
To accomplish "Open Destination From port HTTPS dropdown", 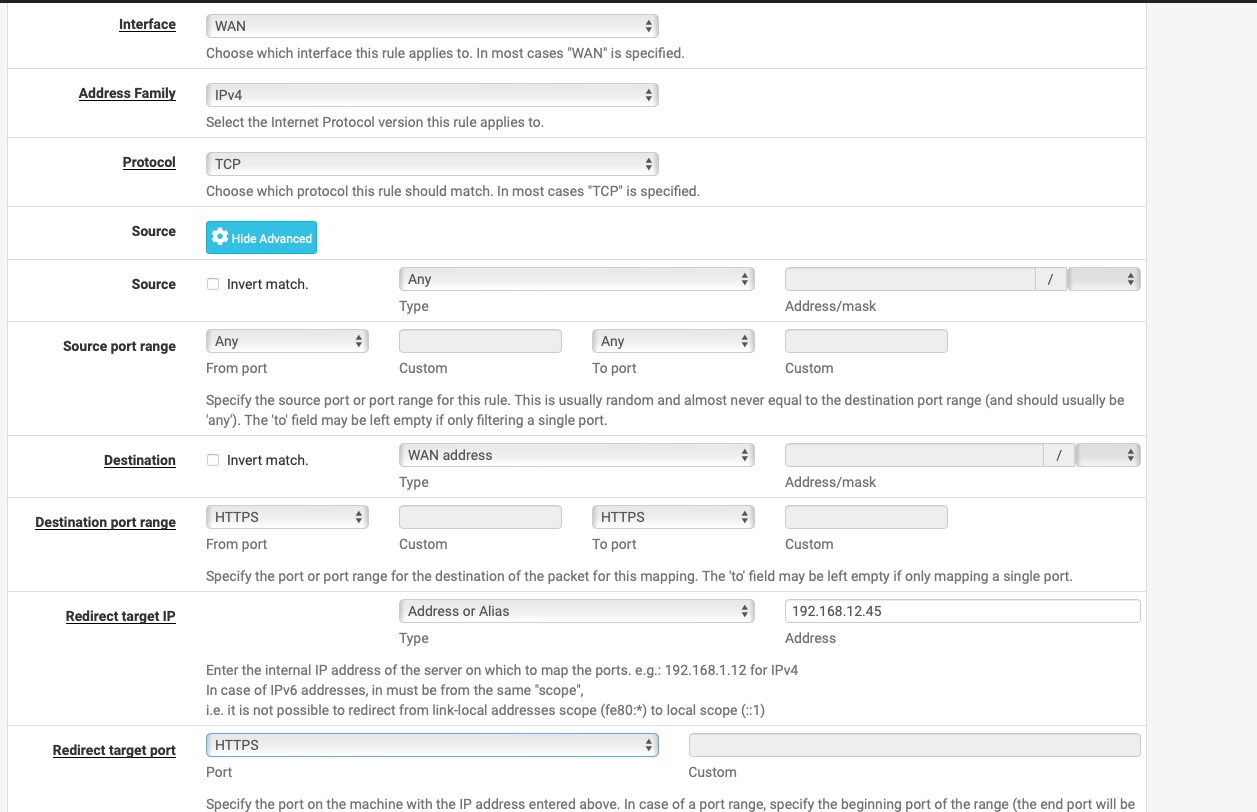I will coord(287,518).
